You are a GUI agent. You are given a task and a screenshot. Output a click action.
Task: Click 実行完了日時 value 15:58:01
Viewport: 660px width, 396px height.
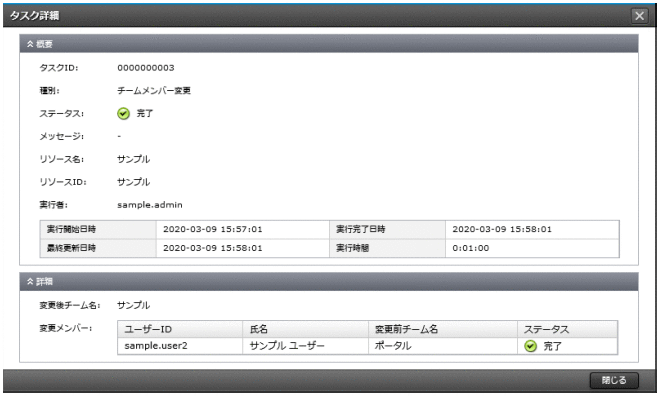(502, 229)
